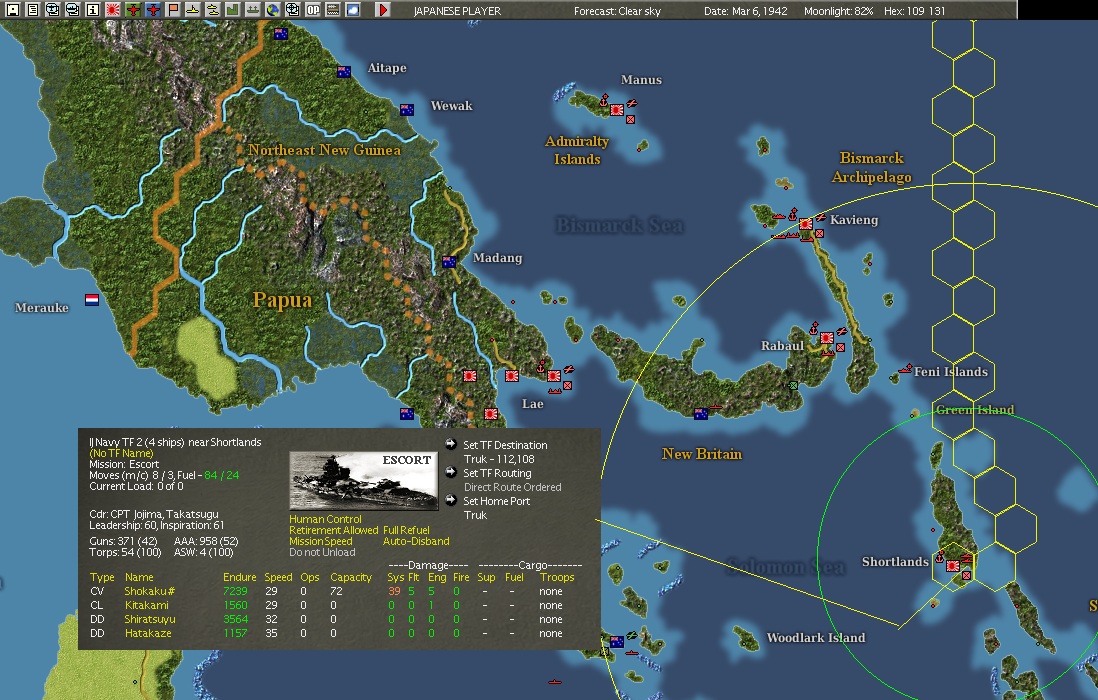1098x700 pixels.
Task: Select the Rabaul Japanese base marker
Action: coord(827,339)
